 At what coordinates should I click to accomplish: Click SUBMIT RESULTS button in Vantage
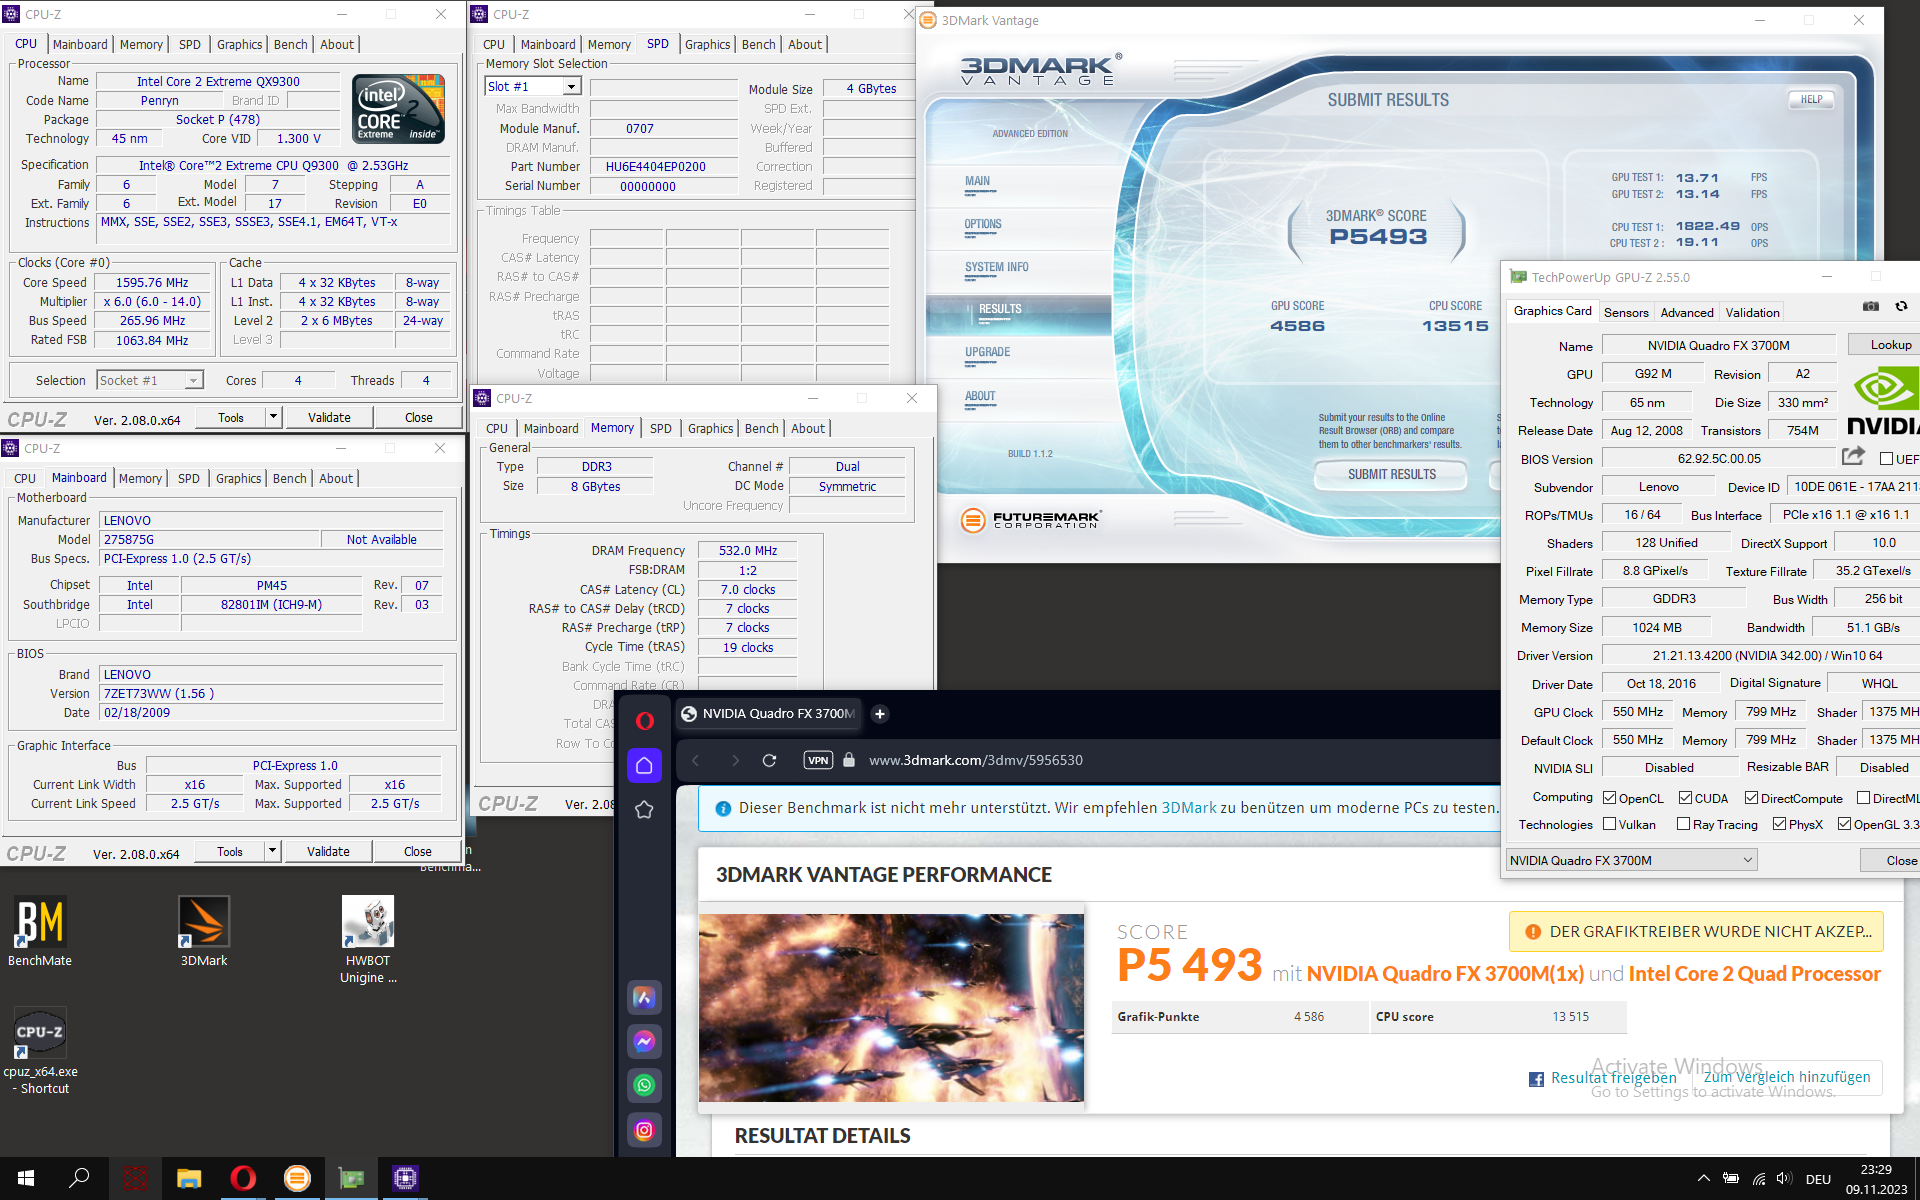click(1391, 474)
